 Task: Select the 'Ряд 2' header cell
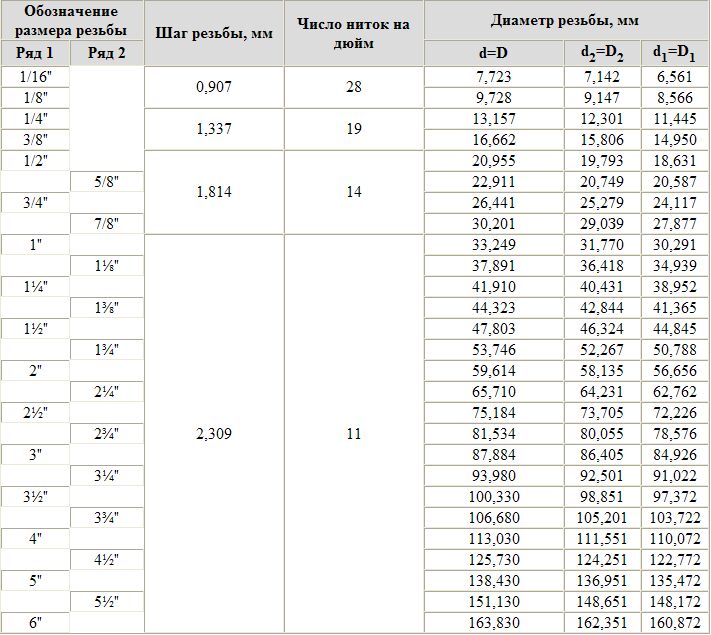pyautogui.click(x=107, y=53)
